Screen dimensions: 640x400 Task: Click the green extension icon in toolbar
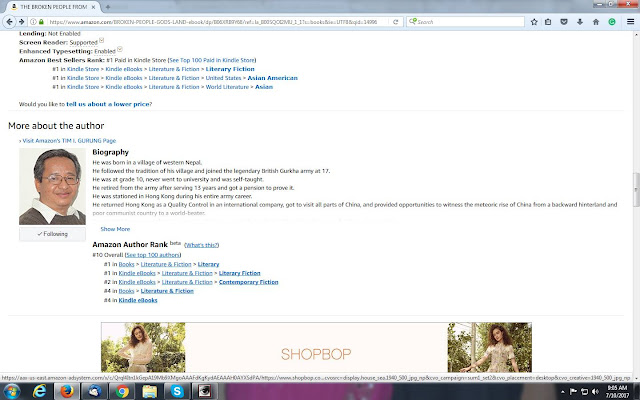(611, 22)
